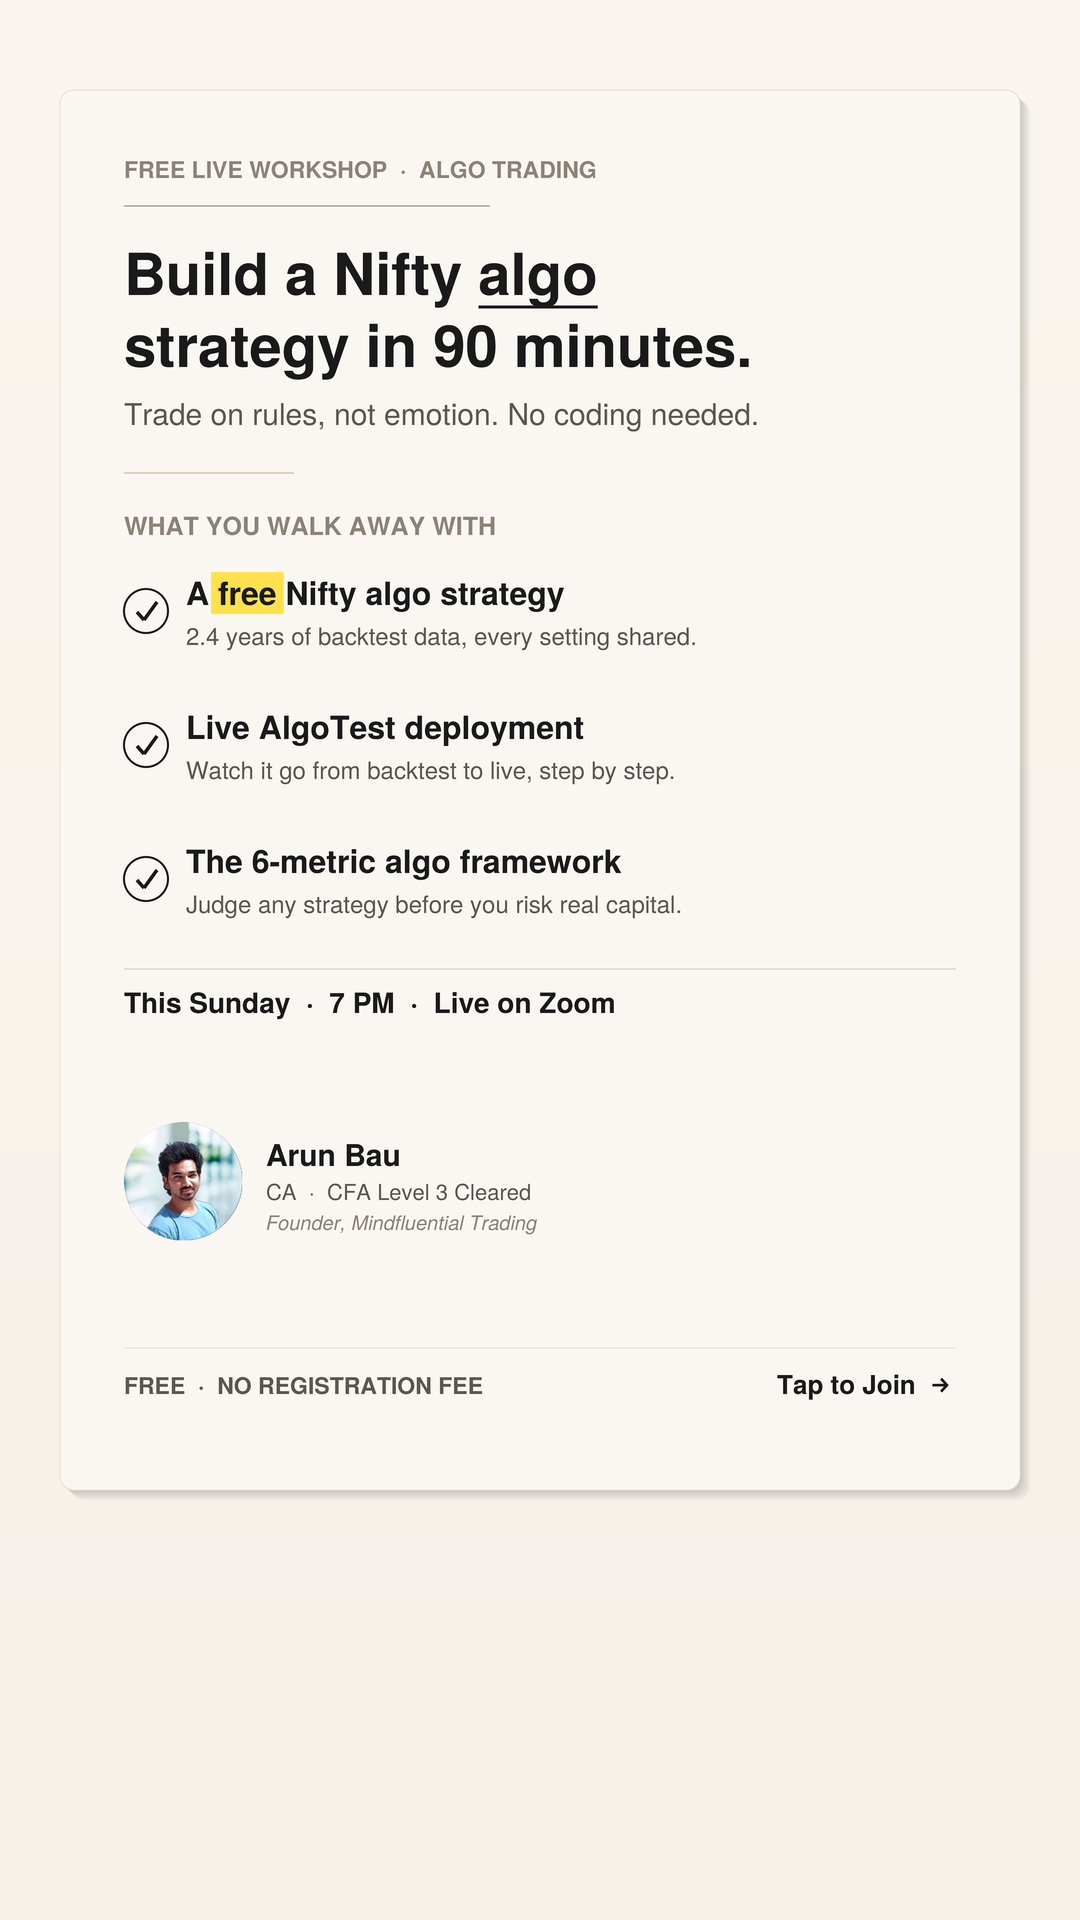Viewport: 1080px width, 1920px height.
Task: Click the NO REGISTRATION FEE label
Action: [350, 1386]
